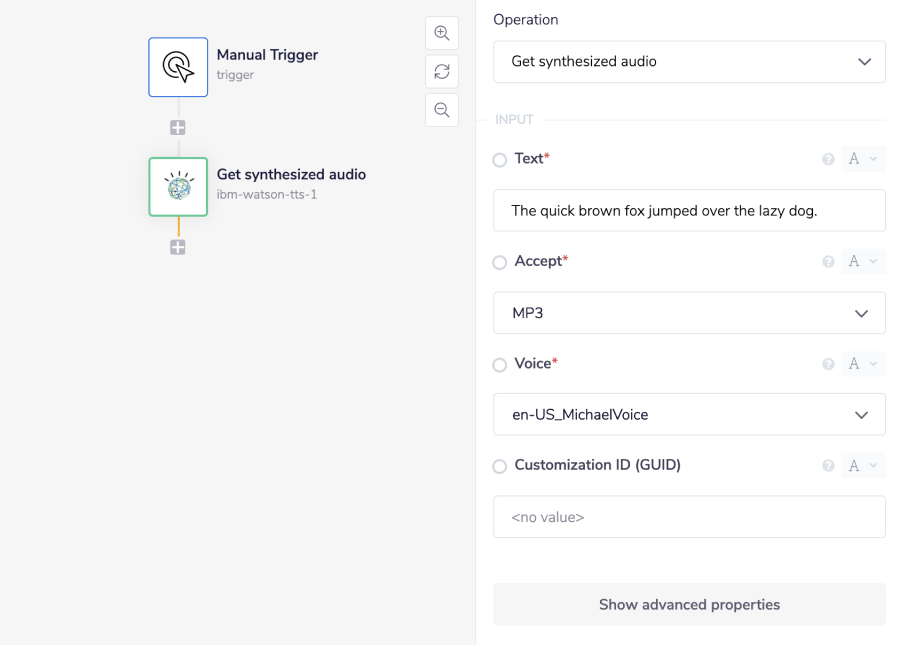This screenshot has width=900, height=645.
Task: Click the help icon beside Customization ID
Action: [x=828, y=466]
